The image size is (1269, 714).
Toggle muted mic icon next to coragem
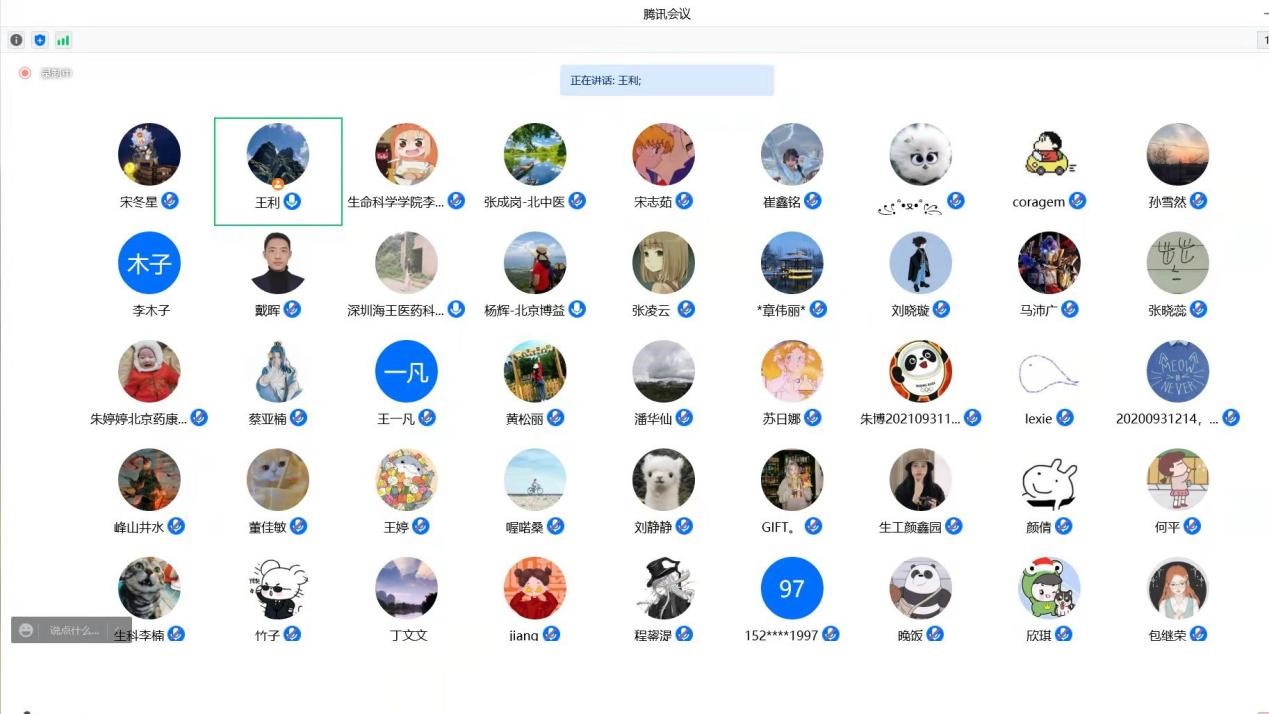click(x=1077, y=201)
